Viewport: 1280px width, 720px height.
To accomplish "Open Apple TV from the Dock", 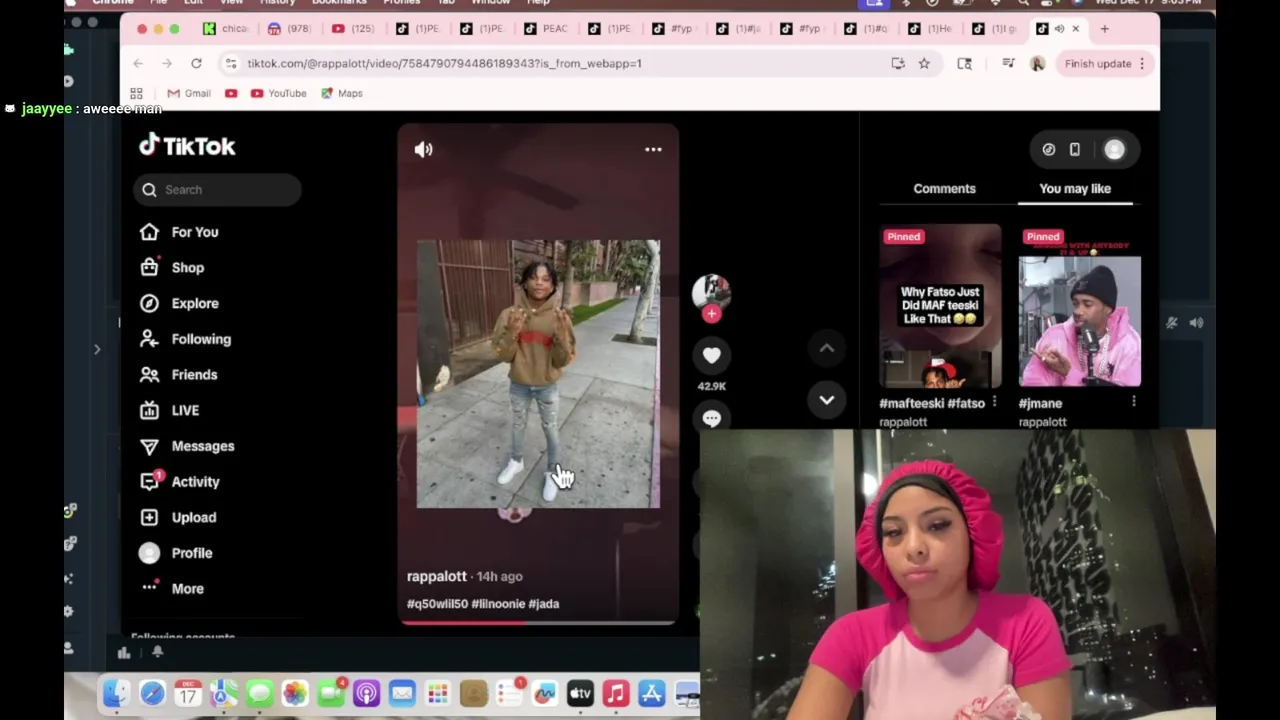I will coord(580,693).
